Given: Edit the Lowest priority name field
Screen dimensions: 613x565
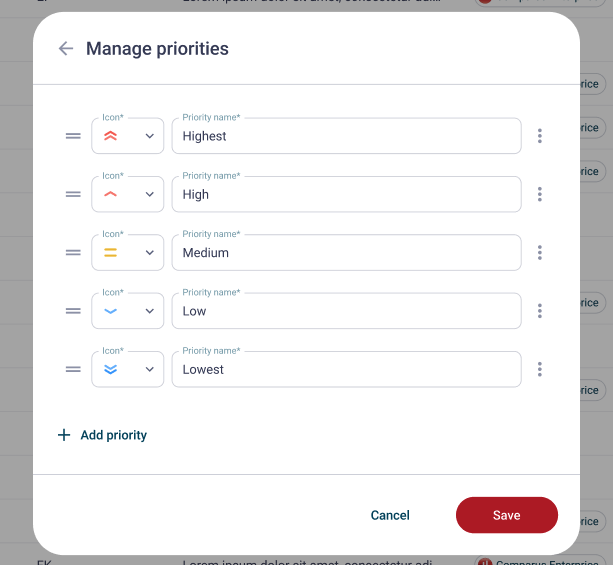Looking at the screenshot, I should point(346,369).
